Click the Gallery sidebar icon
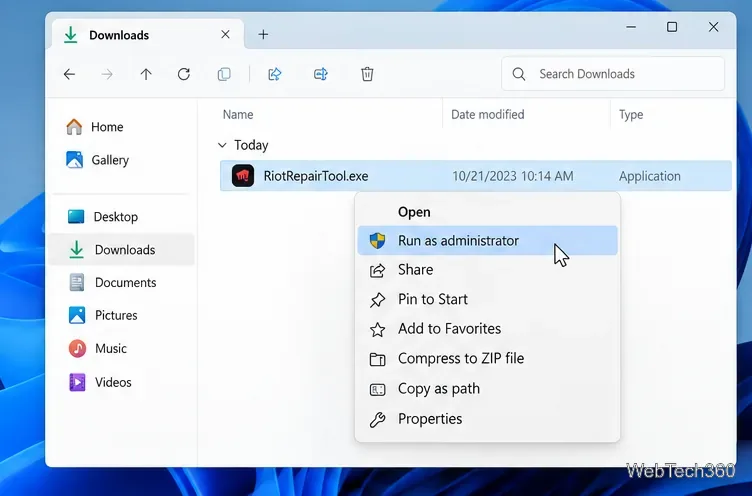 point(74,160)
